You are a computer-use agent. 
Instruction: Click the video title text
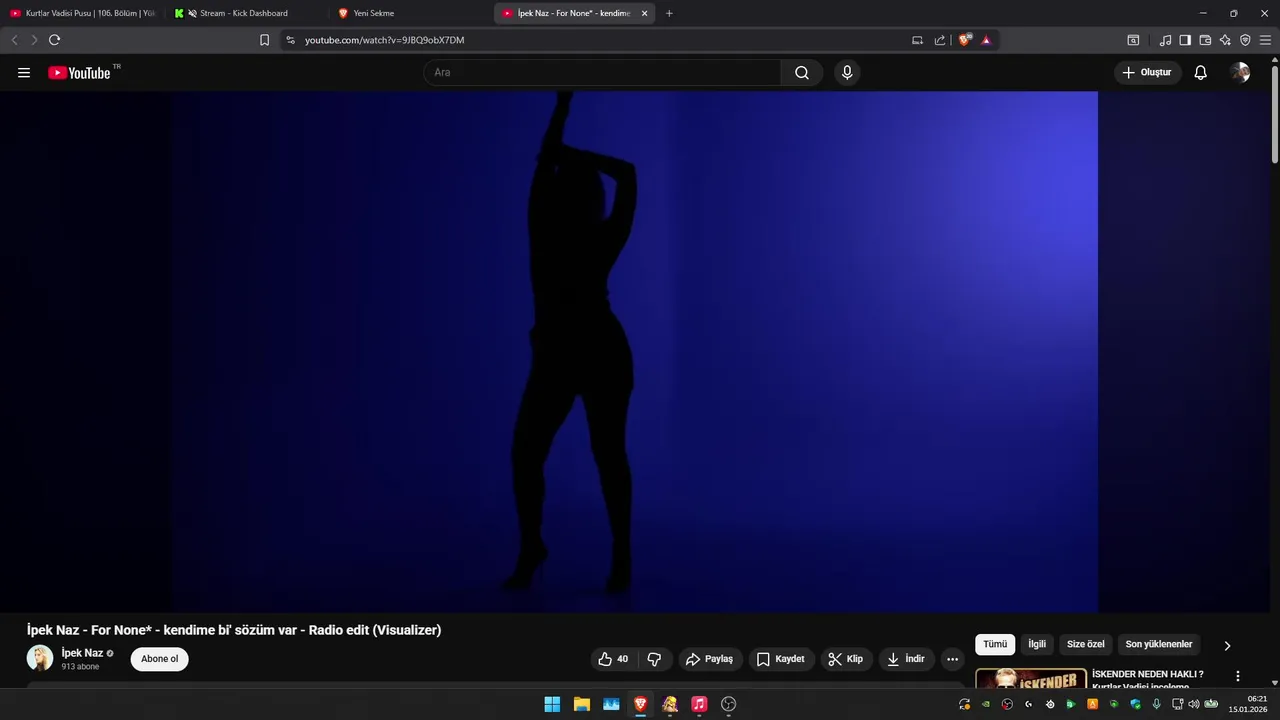pos(234,630)
